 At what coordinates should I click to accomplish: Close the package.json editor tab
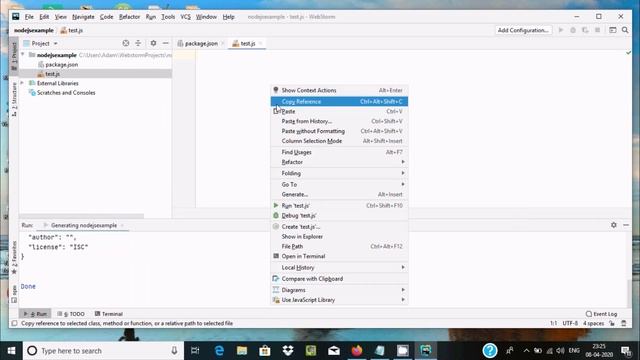[223, 43]
